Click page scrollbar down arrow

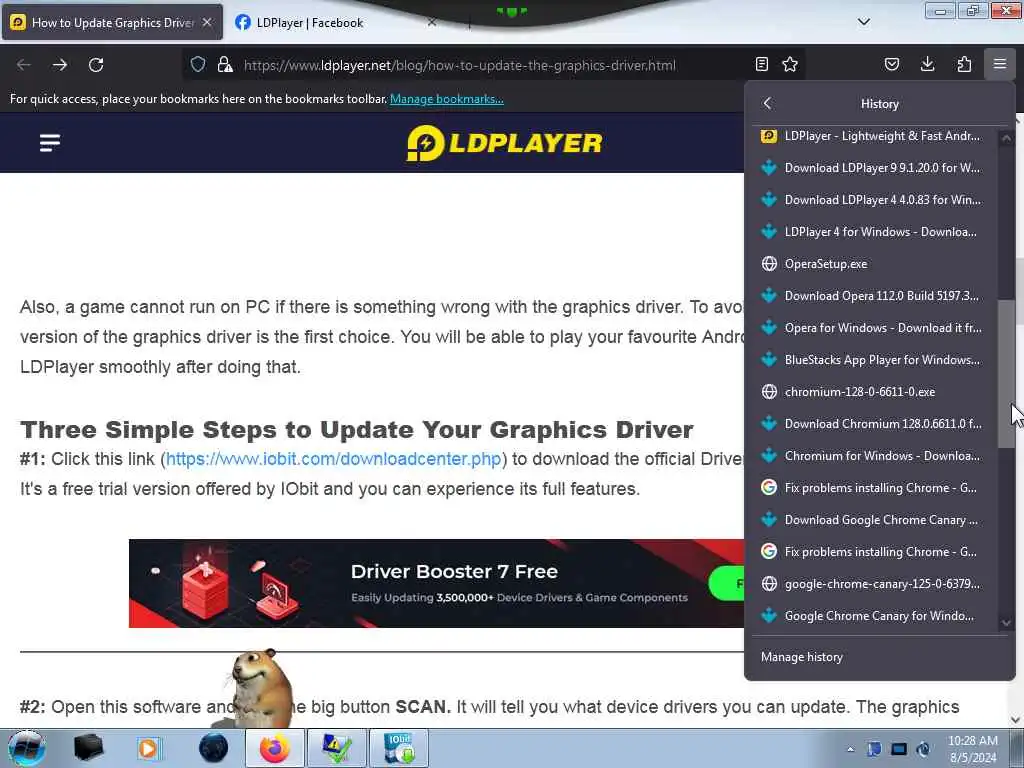[1016, 720]
